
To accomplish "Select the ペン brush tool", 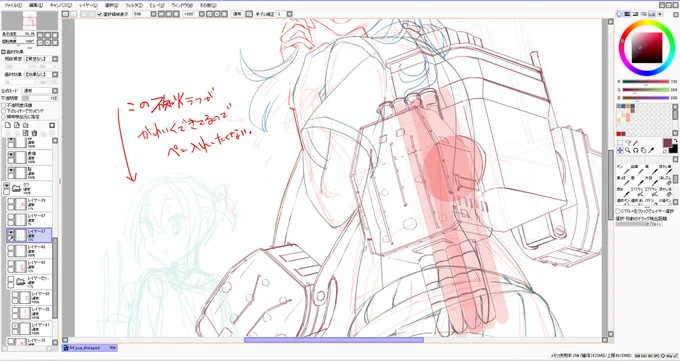I will [622, 170].
